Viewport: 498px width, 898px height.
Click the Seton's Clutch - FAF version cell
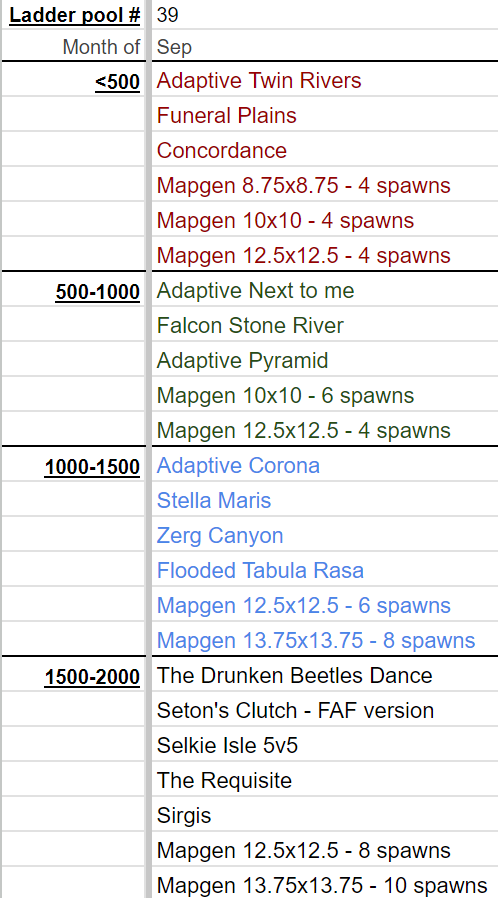point(325,711)
